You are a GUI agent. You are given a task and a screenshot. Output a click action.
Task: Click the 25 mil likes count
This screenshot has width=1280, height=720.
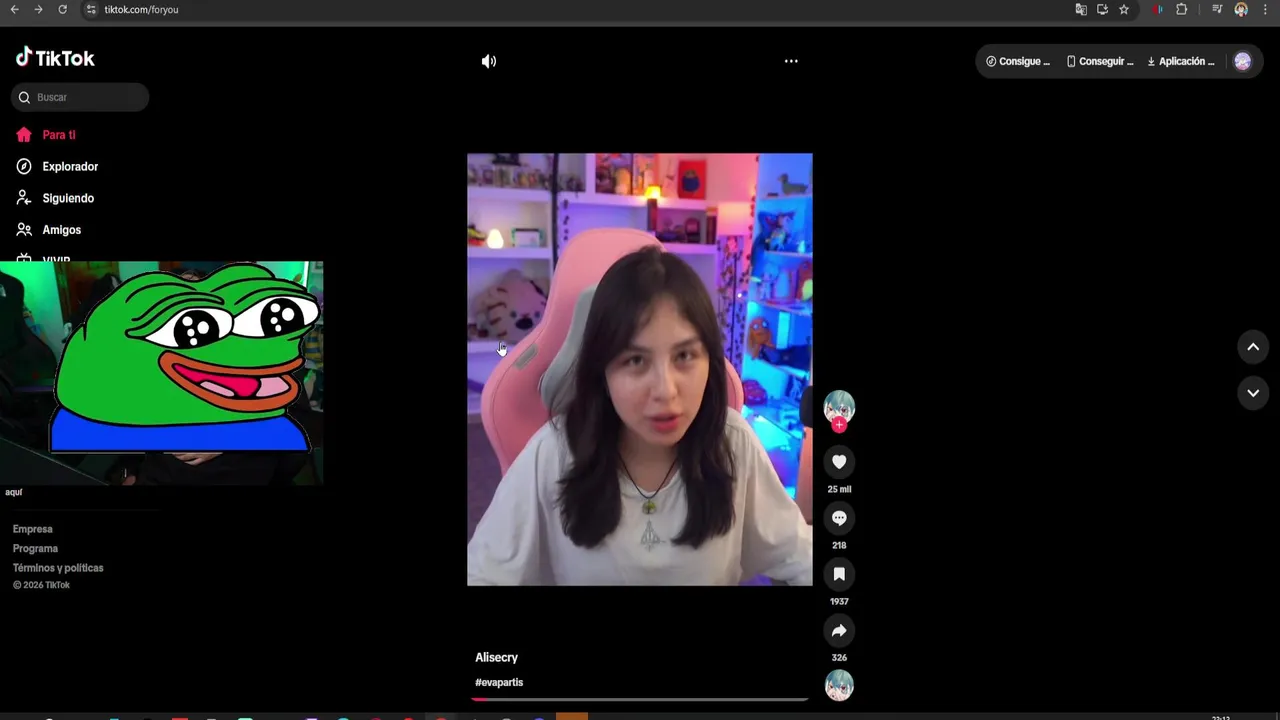point(839,489)
